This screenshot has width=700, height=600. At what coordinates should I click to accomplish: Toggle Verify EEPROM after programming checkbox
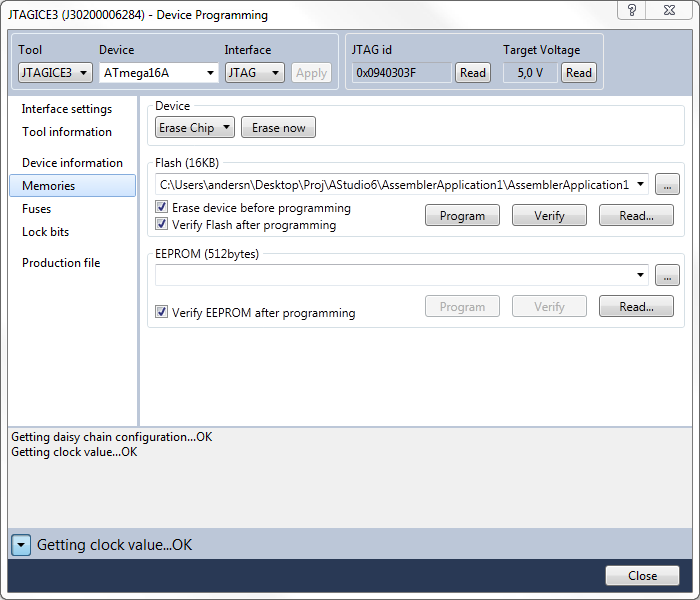coord(162,313)
